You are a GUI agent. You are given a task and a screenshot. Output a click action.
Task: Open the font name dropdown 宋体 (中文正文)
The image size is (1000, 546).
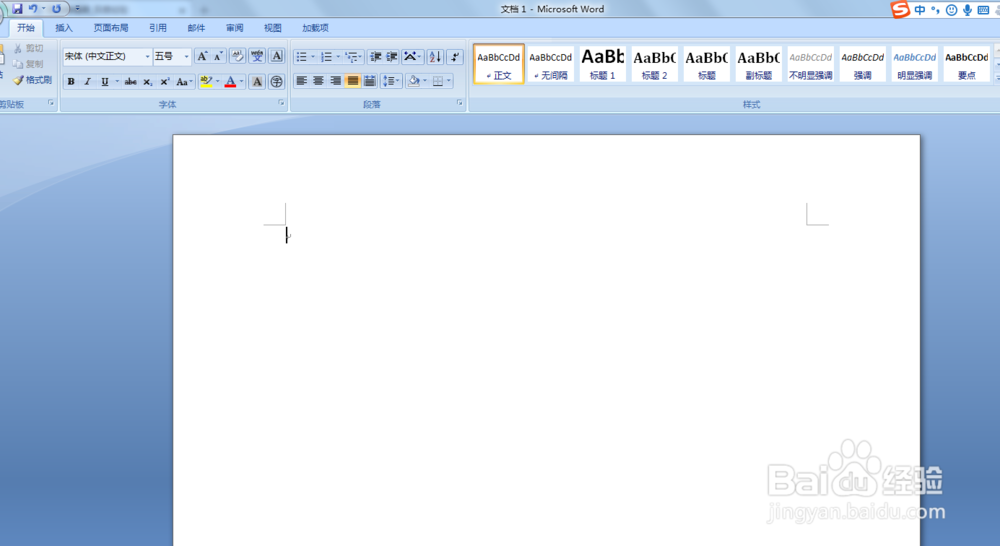147,57
